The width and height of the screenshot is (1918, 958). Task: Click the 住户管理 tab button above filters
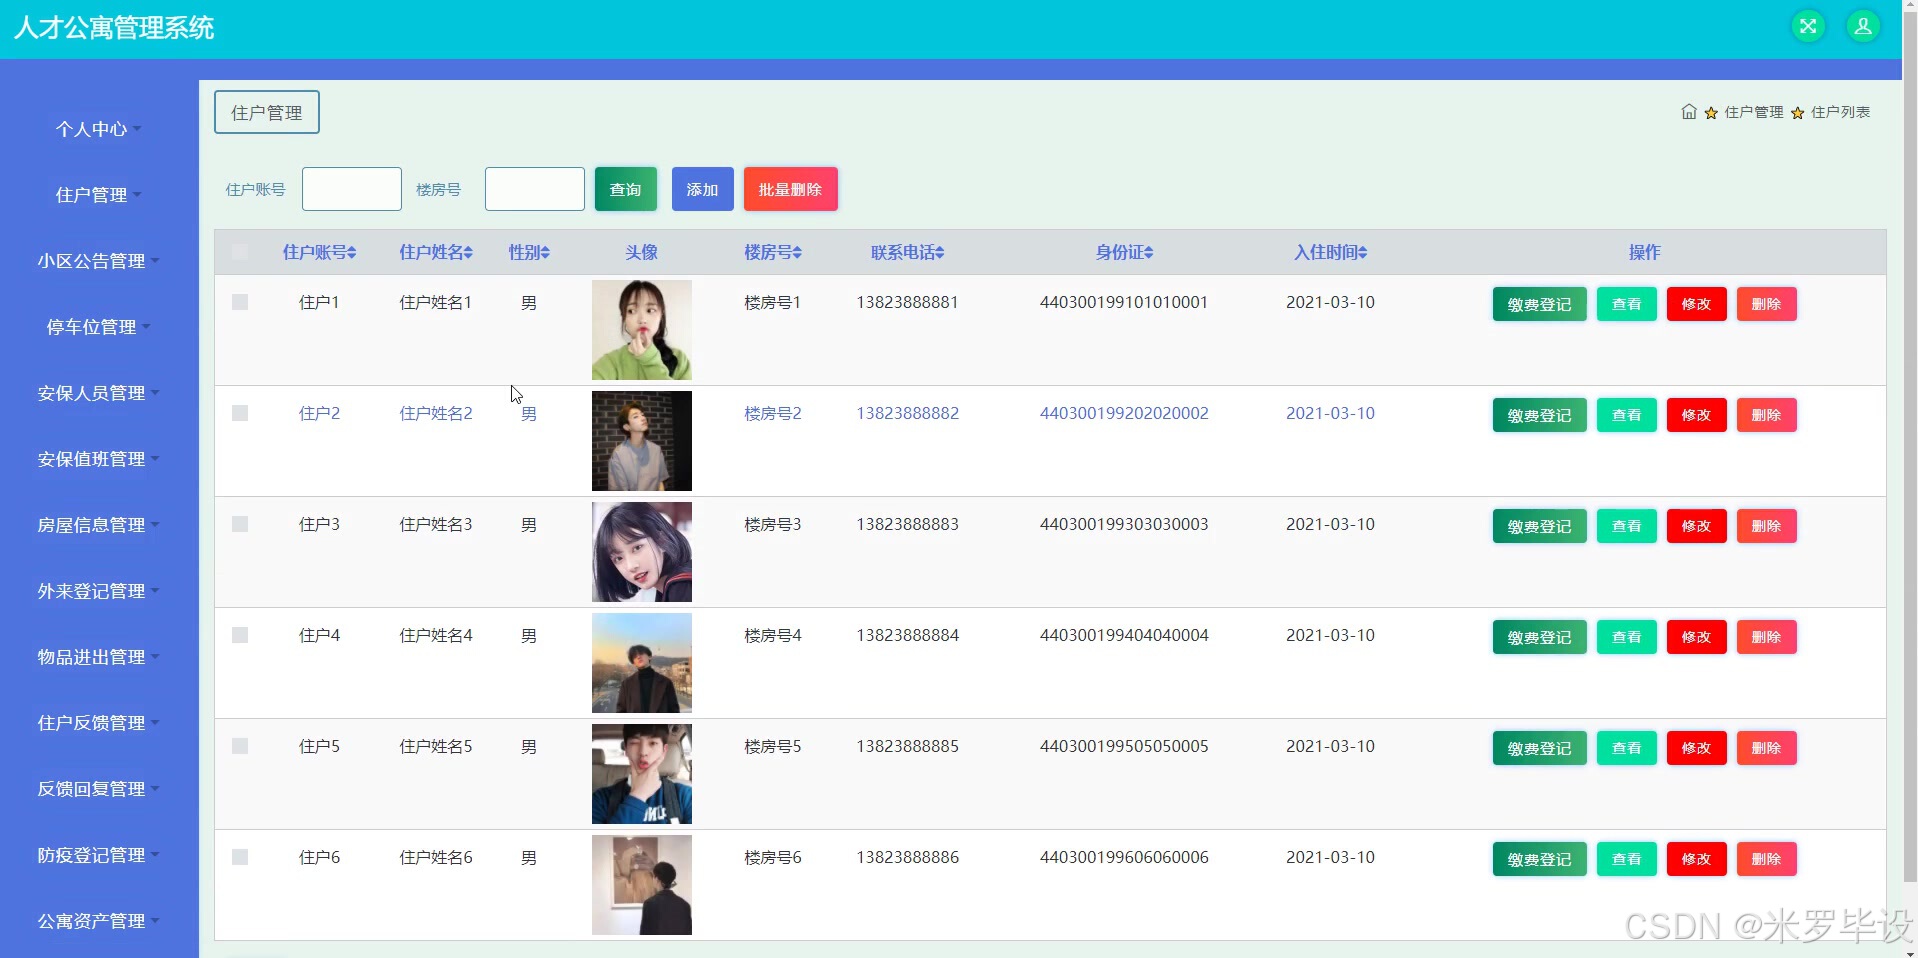coord(267,113)
